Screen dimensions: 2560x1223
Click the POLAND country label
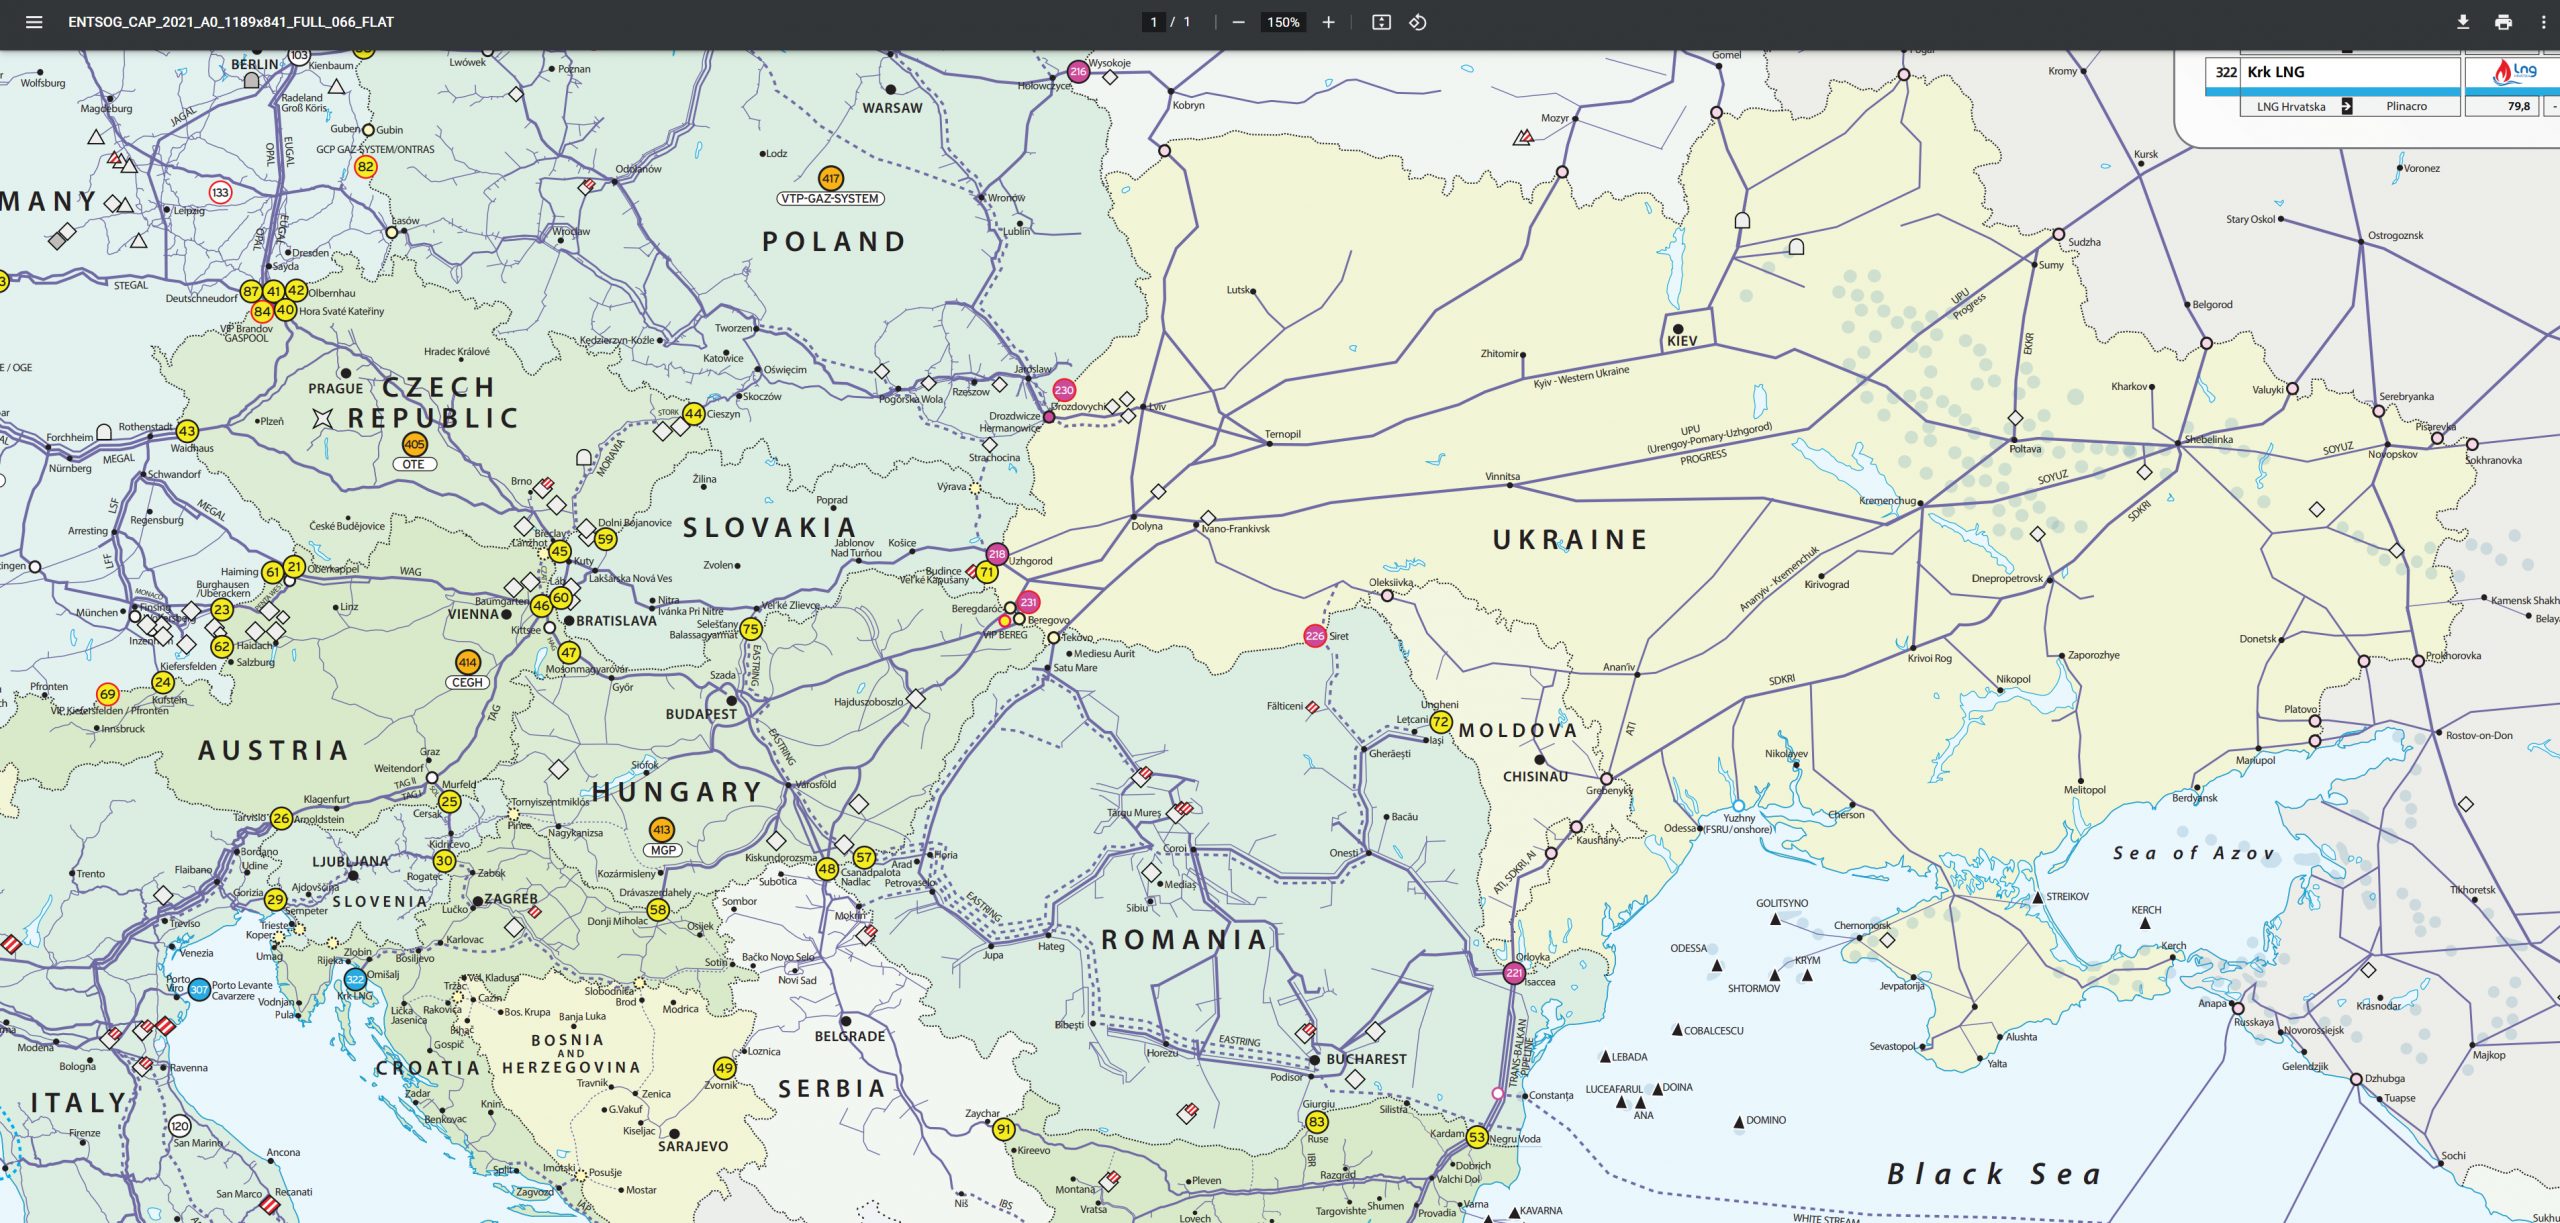tap(834, 242)
